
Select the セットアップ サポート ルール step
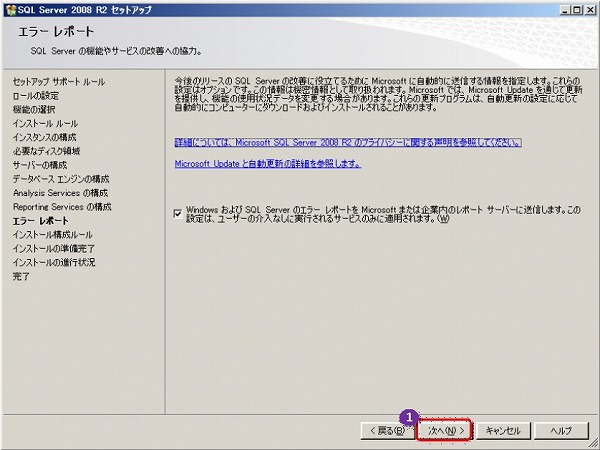tap(59, 82)
